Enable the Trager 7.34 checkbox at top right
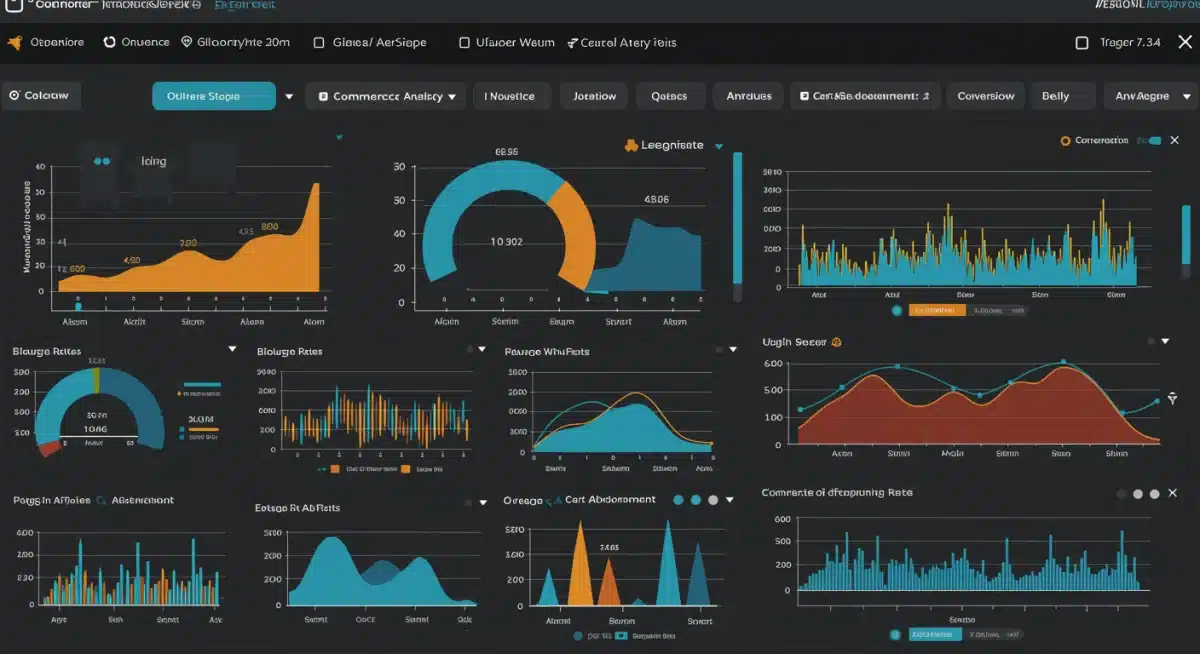The height and width of the screenshot is (654, 1200). pyautogui.click(x=1083, y=42)
